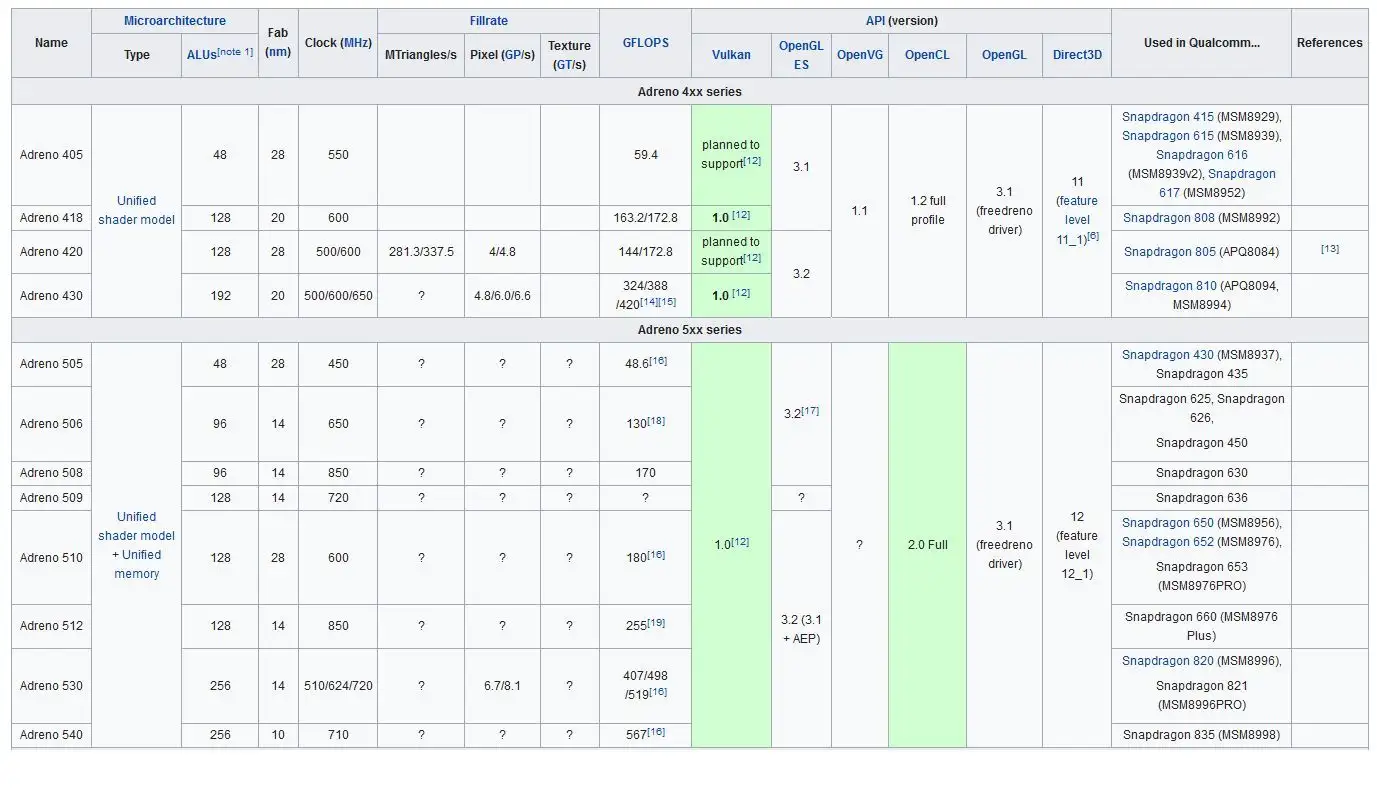Select the 2.0 Full OpenCL cell

click(927, 545)
